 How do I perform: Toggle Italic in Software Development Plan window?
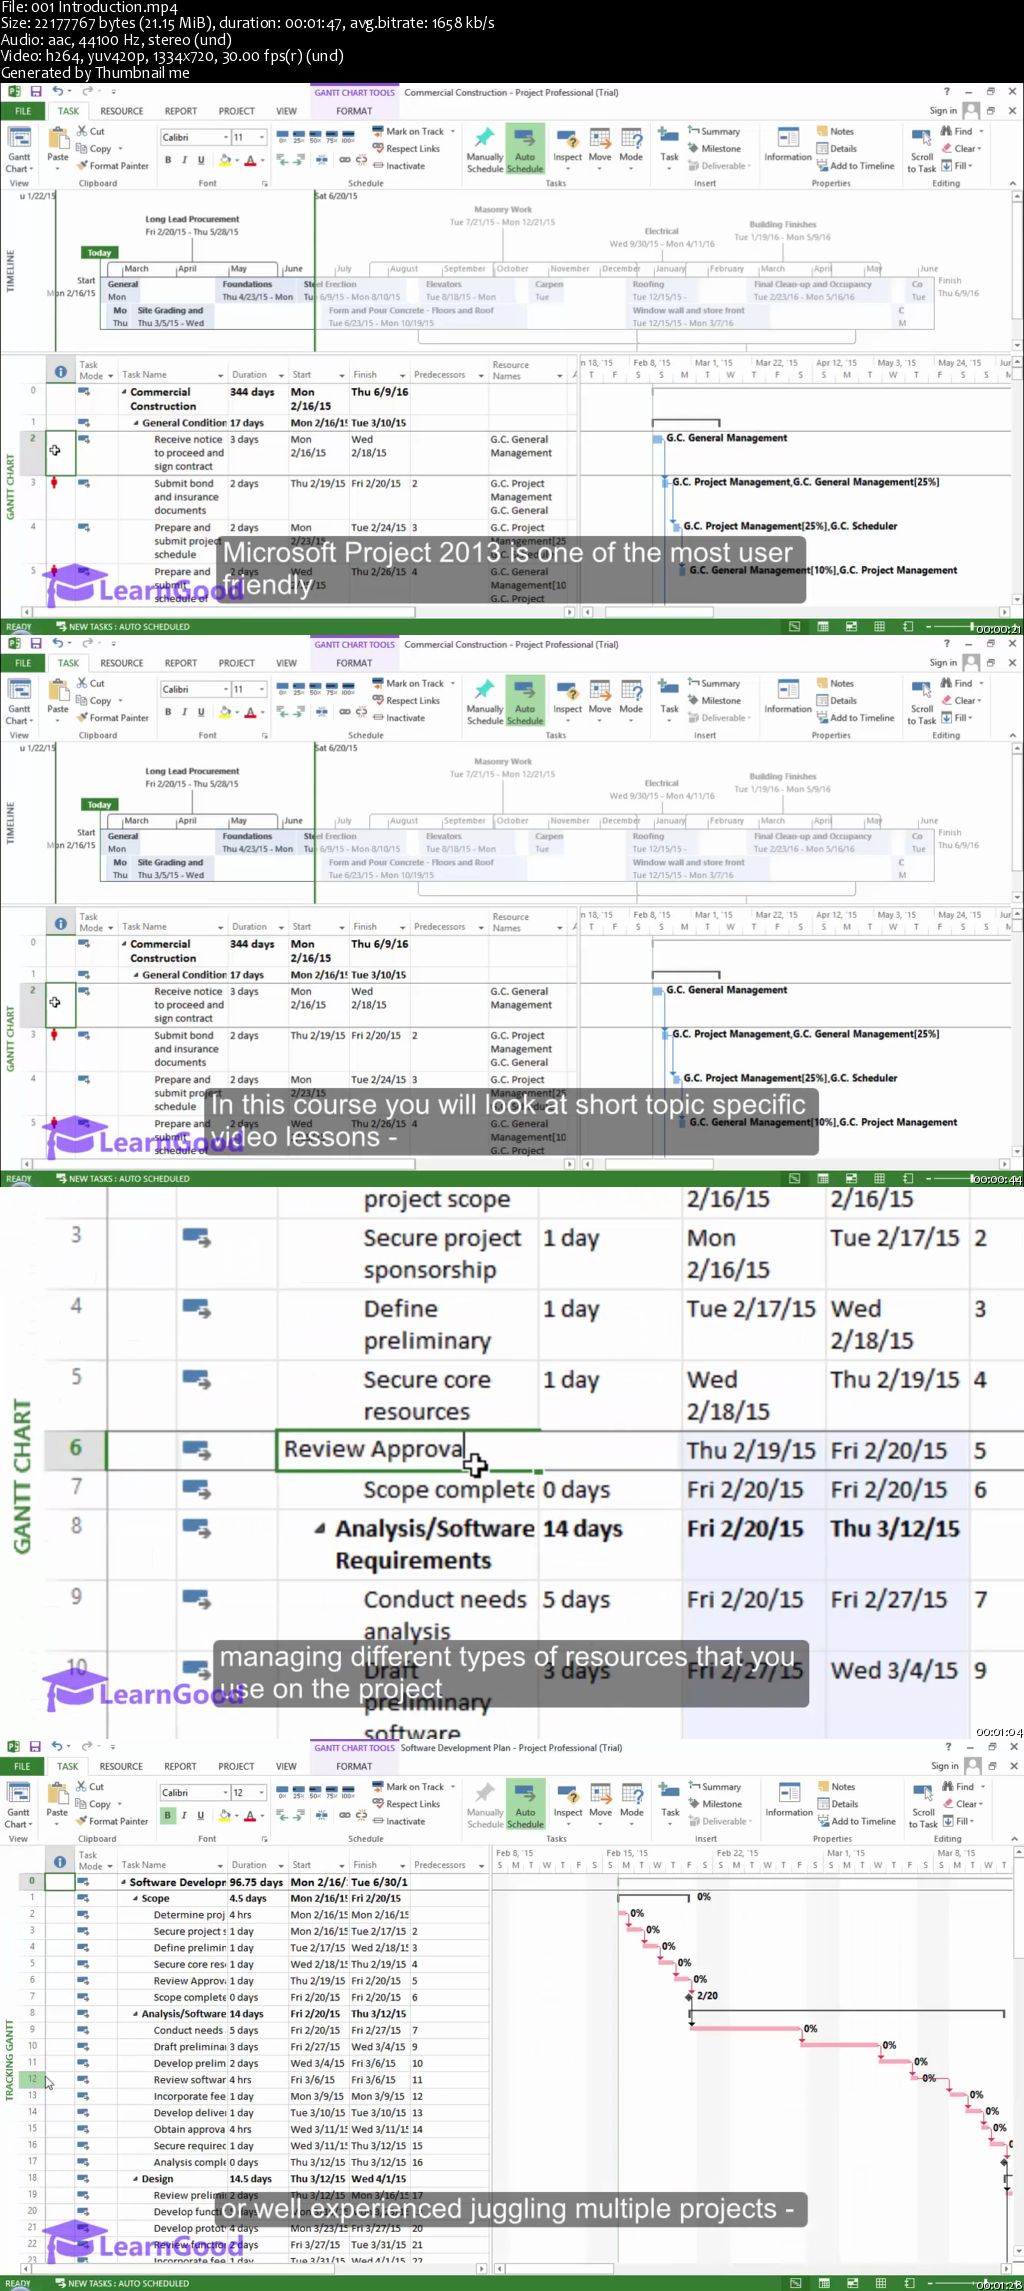[184, 1815]
